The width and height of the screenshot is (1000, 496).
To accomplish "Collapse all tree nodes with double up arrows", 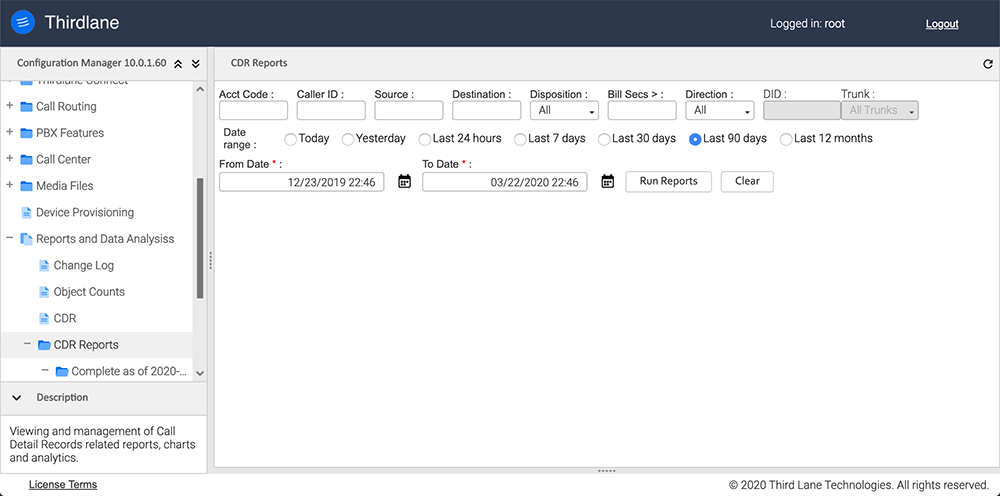I will click(178, 64).
